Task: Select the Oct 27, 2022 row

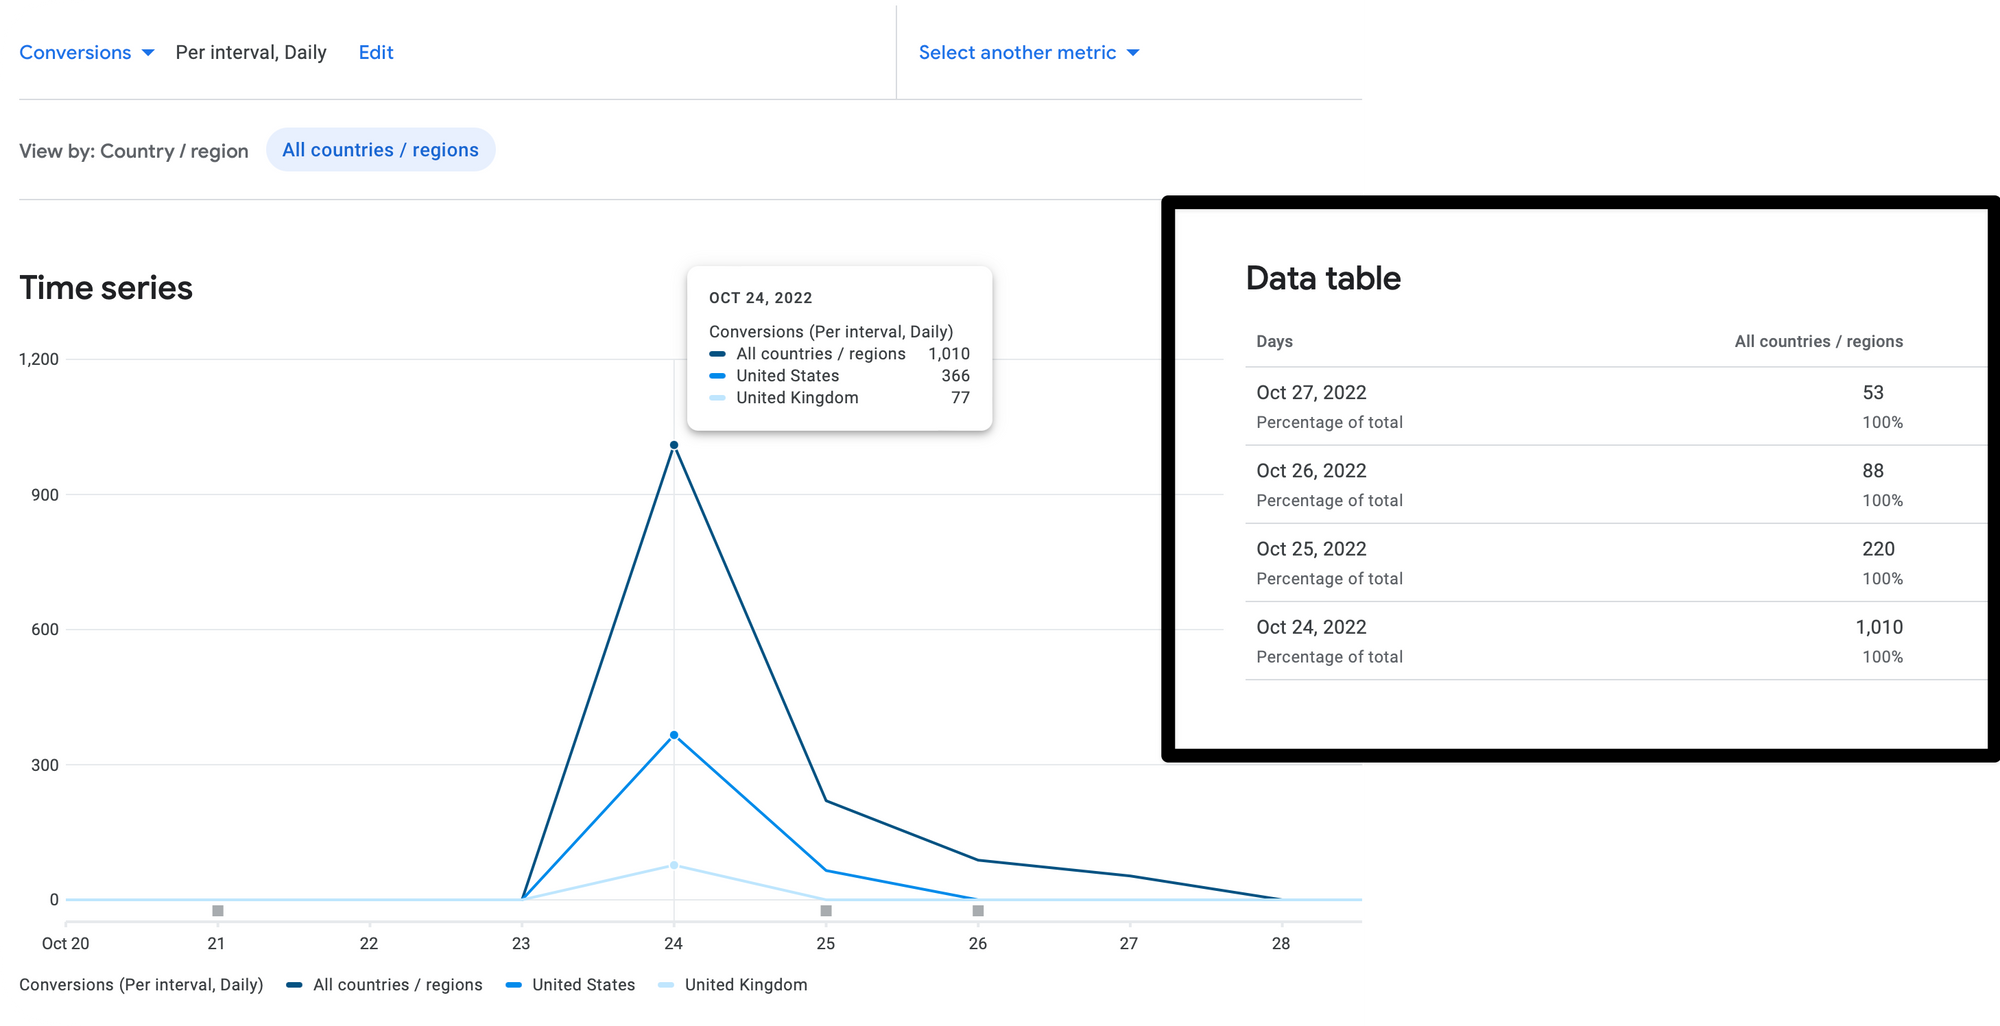Action: (1615, 407)
